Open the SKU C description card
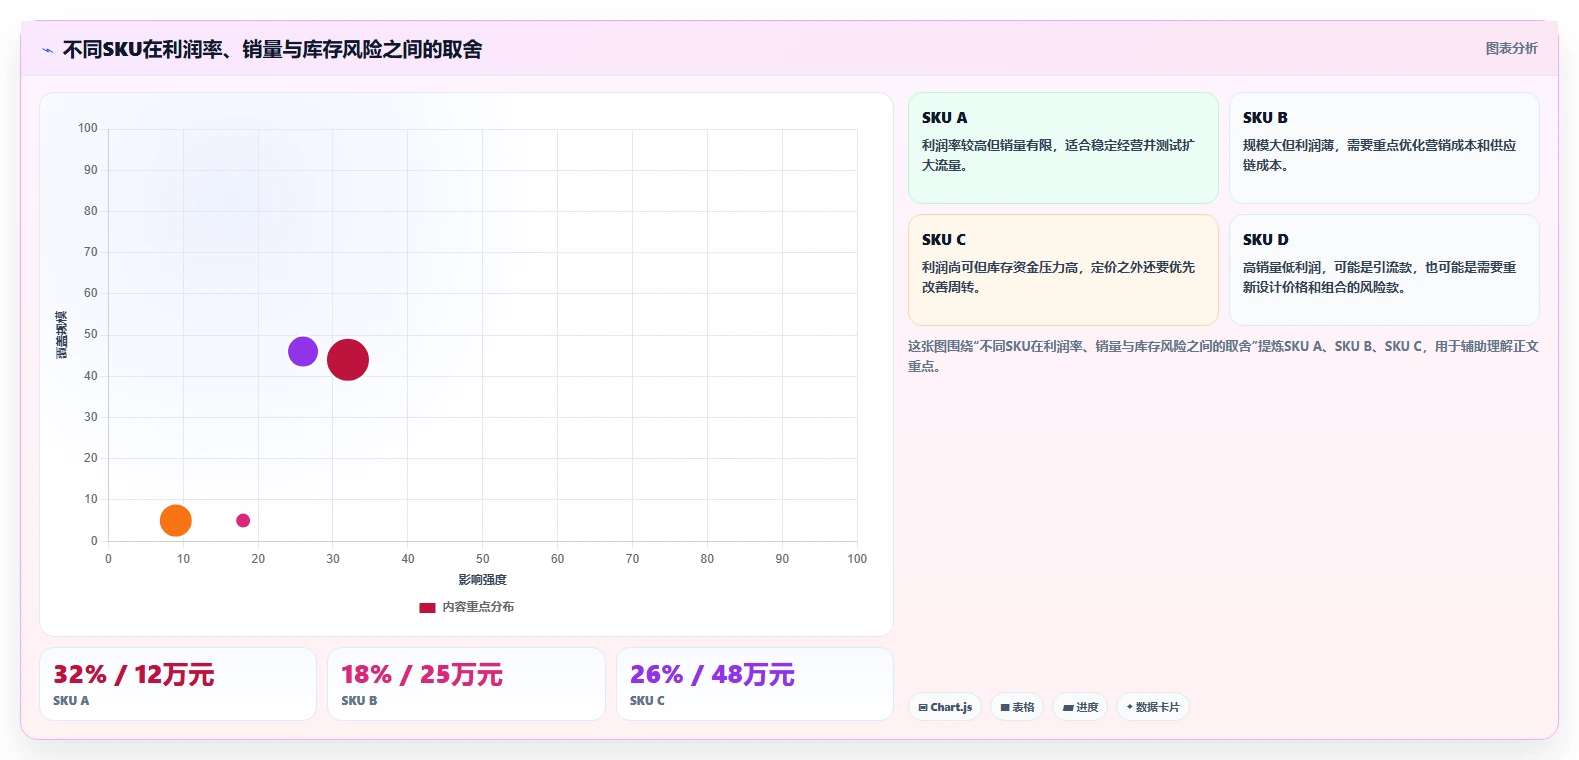 (1063, 270)
